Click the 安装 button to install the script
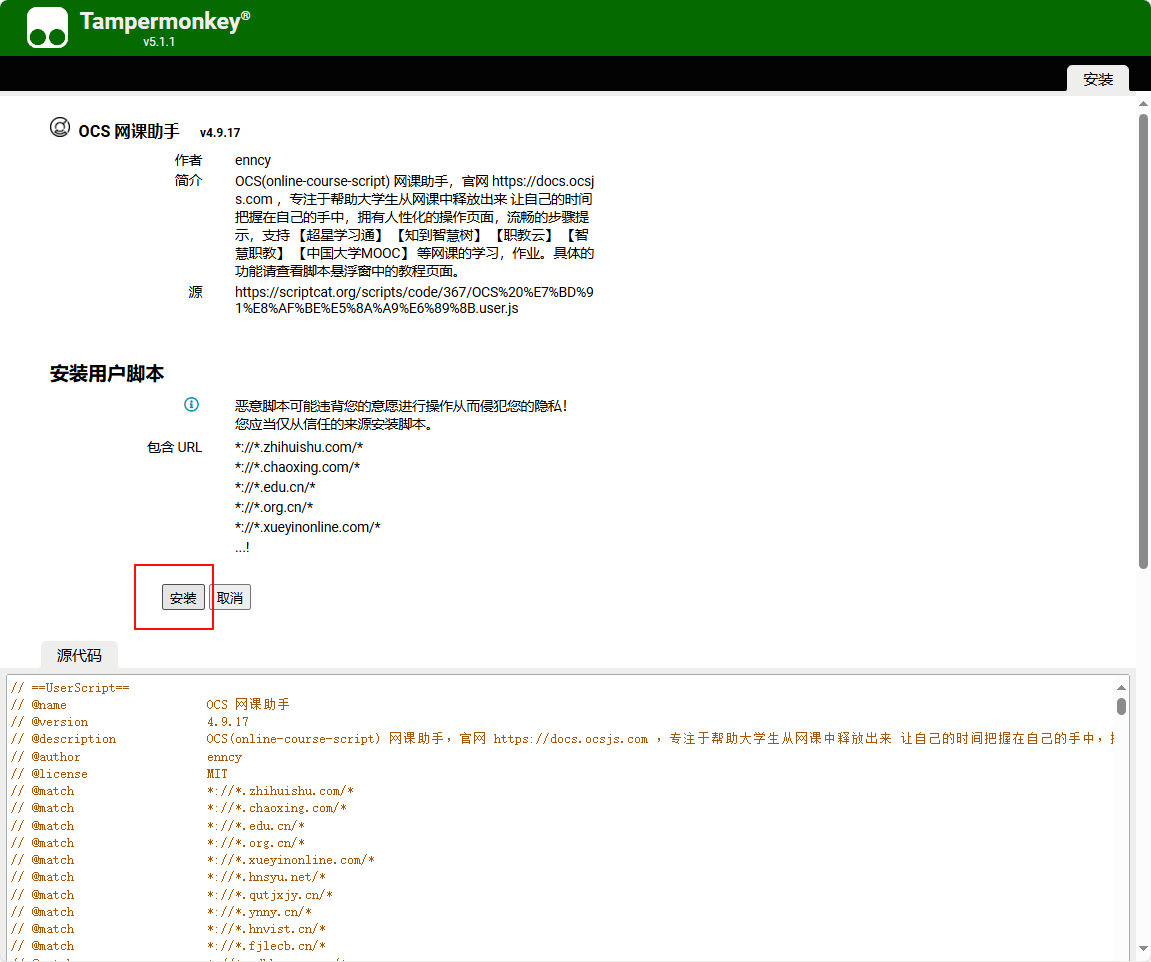 [183, 597]
